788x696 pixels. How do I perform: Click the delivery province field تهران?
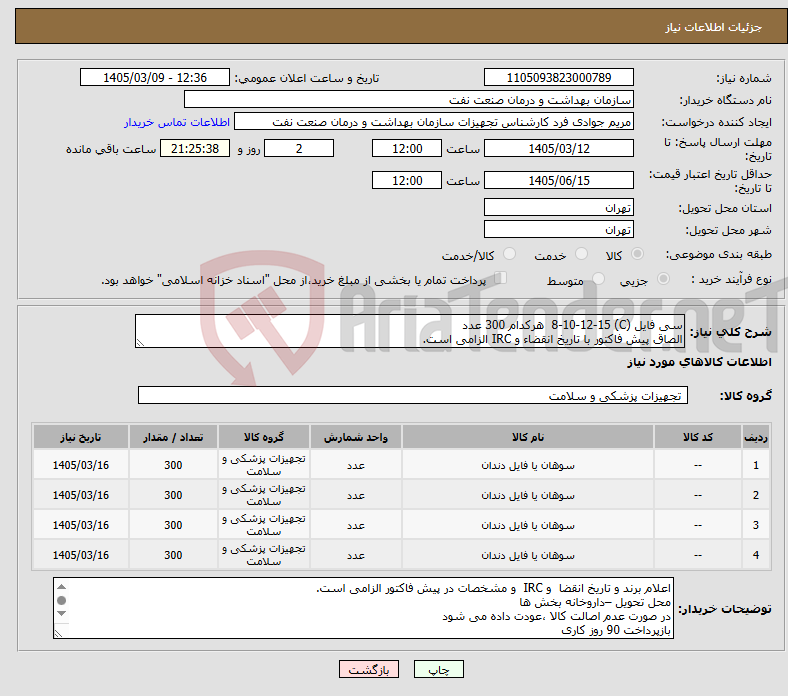click(558, 207)
